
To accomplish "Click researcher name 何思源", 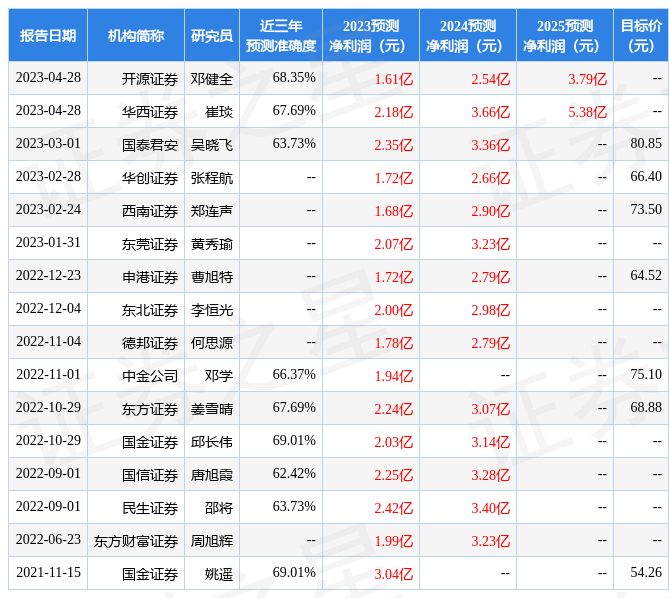I will pyautogui.click(x=212, y=343).
